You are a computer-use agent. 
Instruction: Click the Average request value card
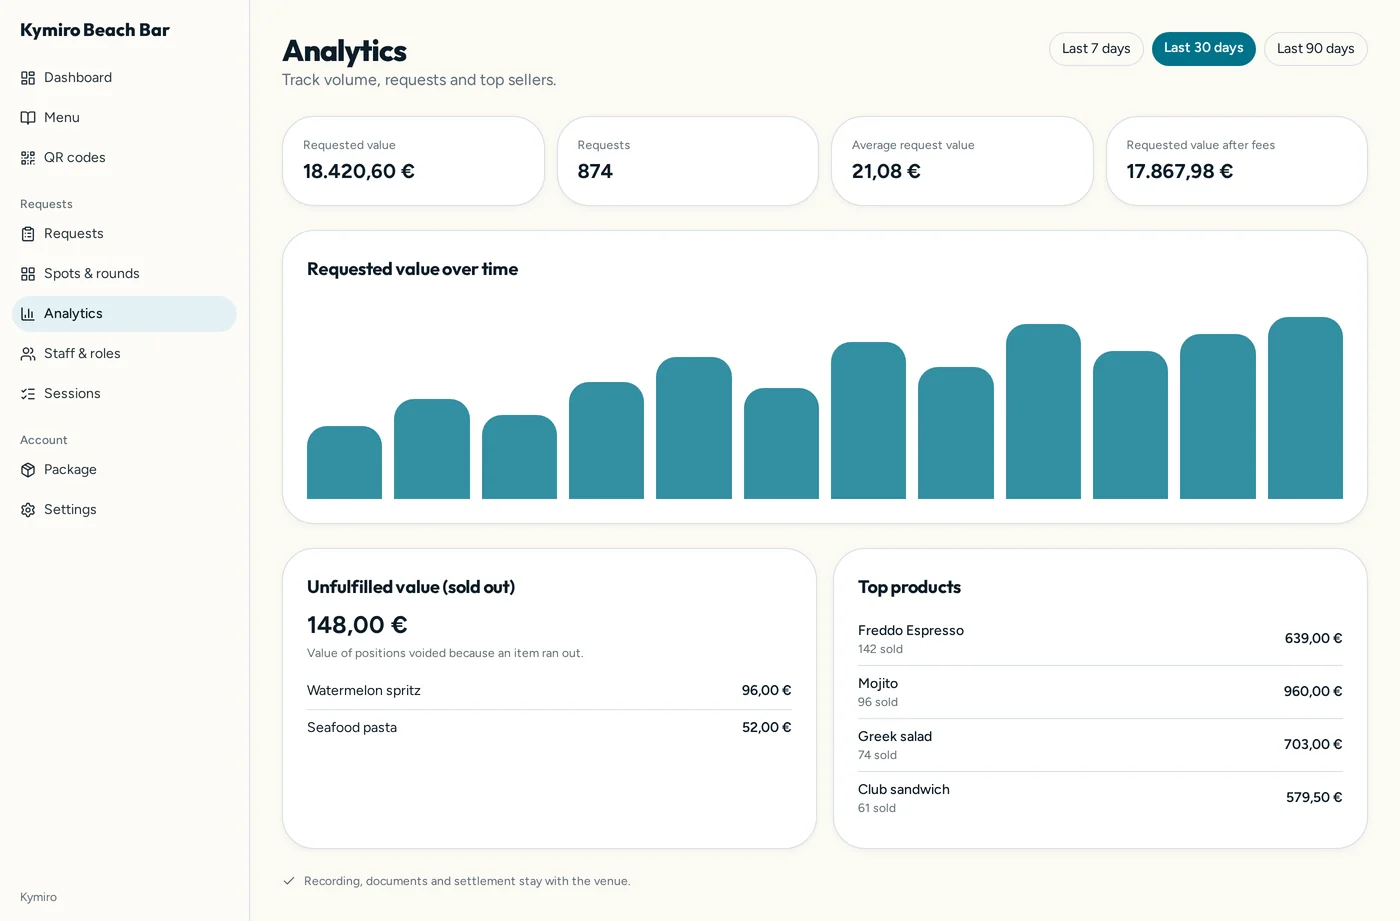(x=962, y=161)
